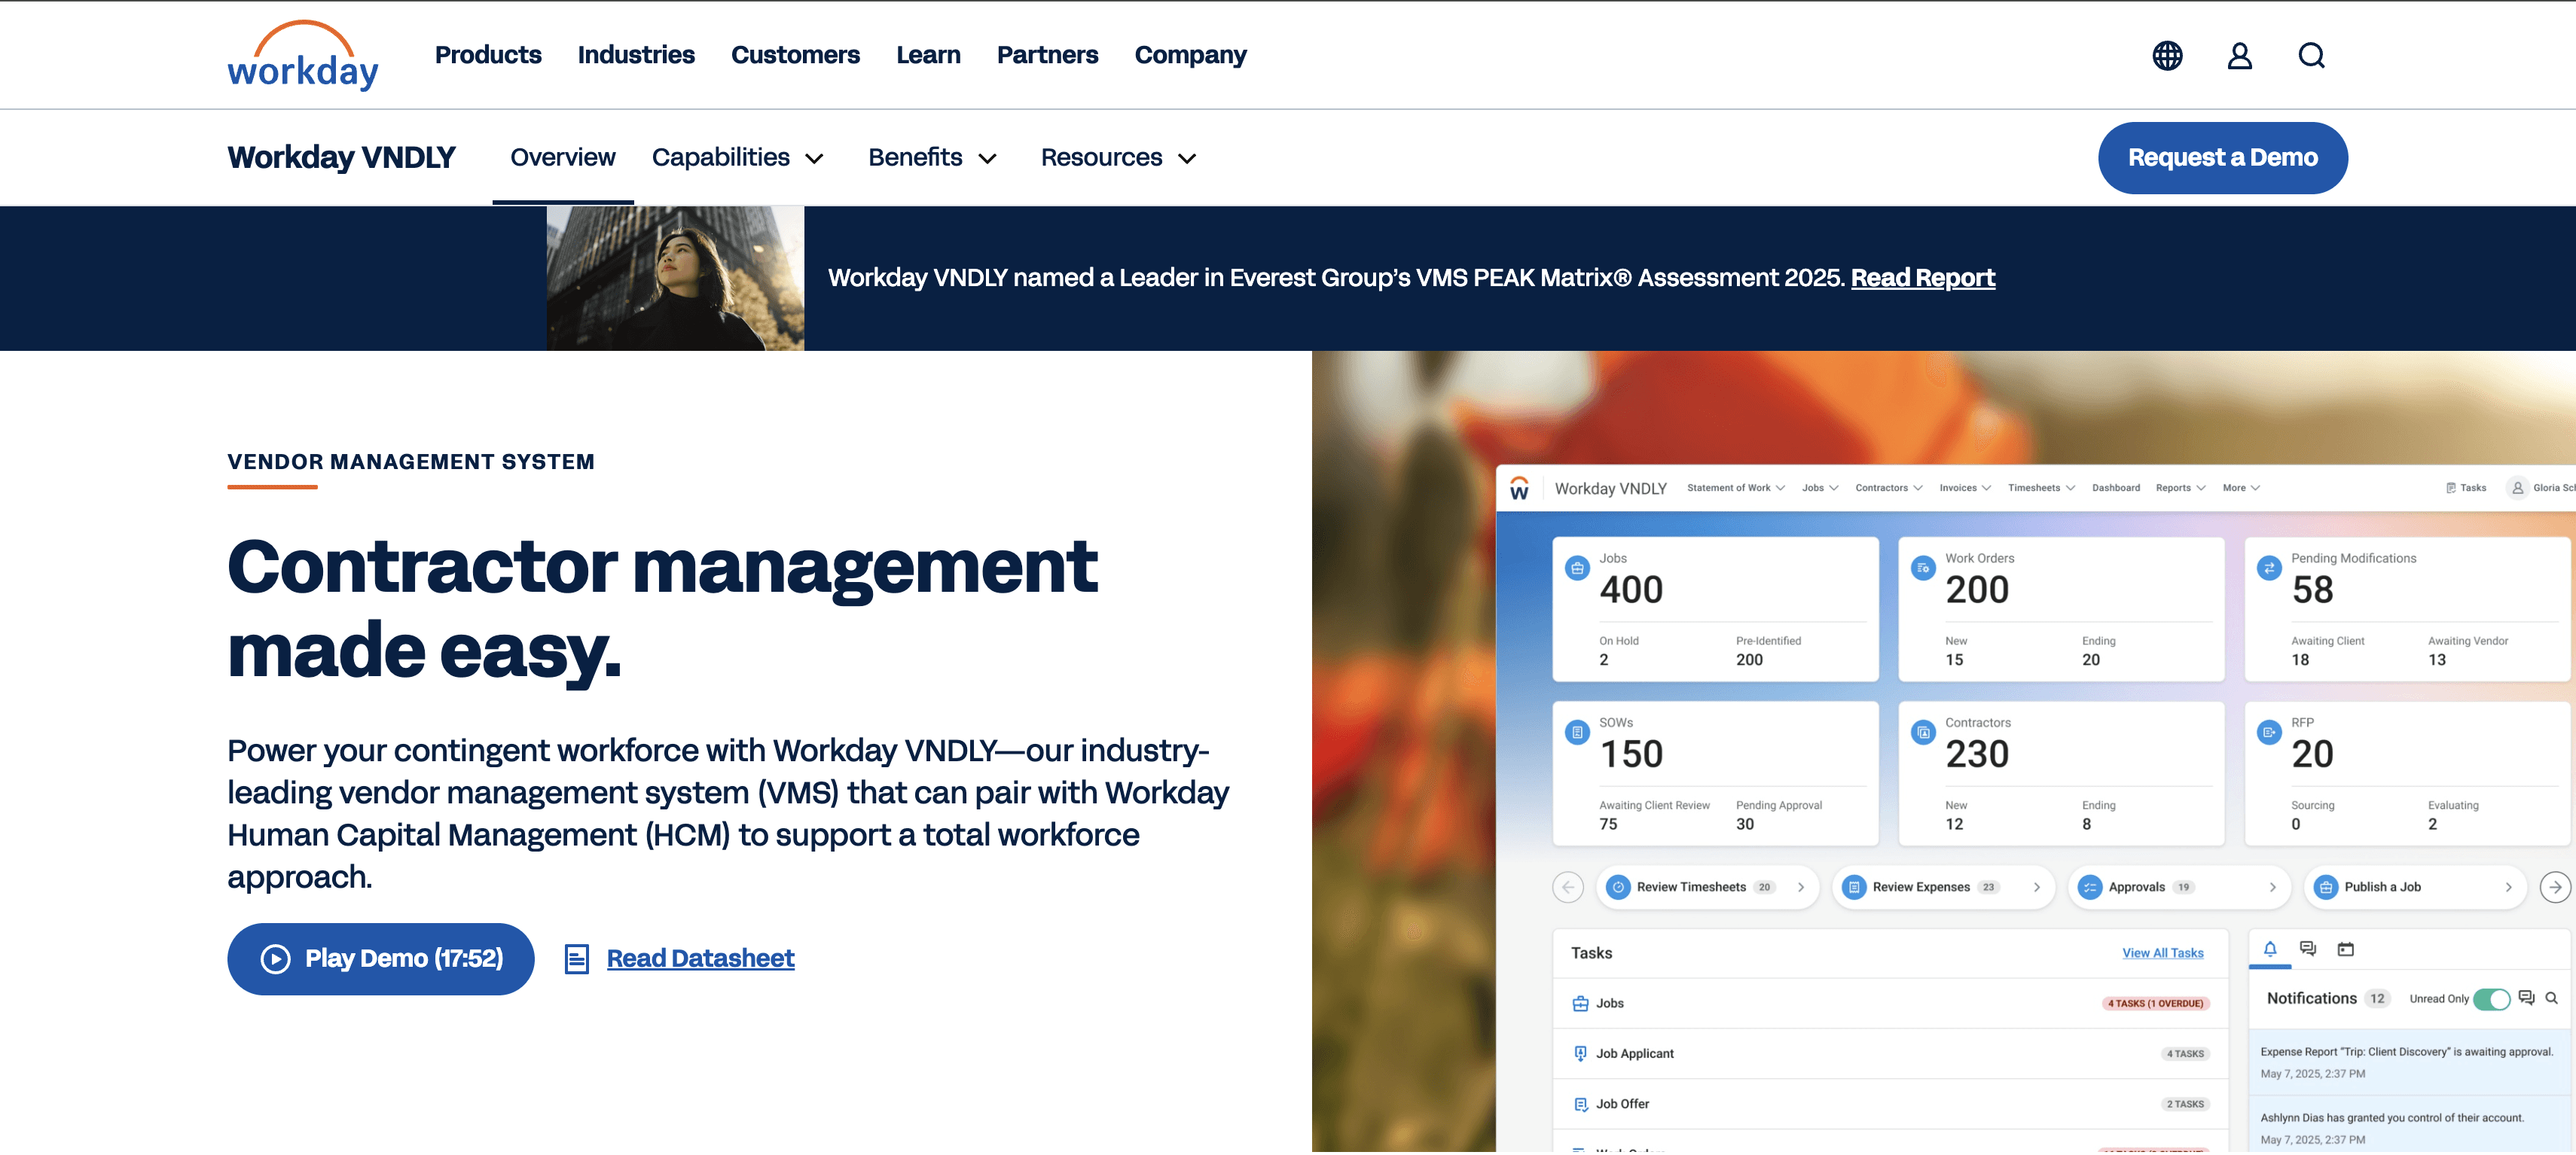
Task: Click the datasheet document icon
Action: coord(577,959)
